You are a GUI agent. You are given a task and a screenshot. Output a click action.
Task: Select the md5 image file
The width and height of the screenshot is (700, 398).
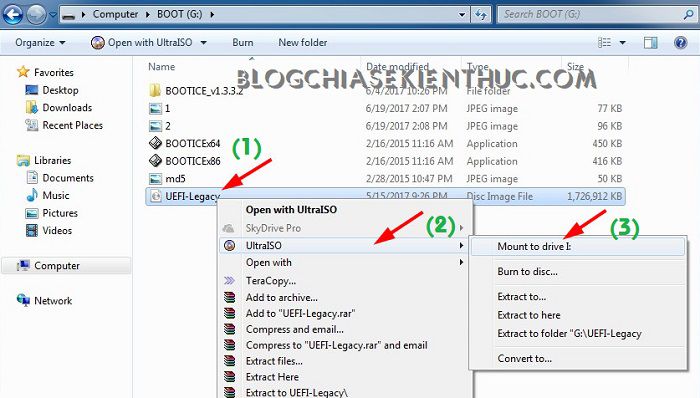[x=175, y=179]
